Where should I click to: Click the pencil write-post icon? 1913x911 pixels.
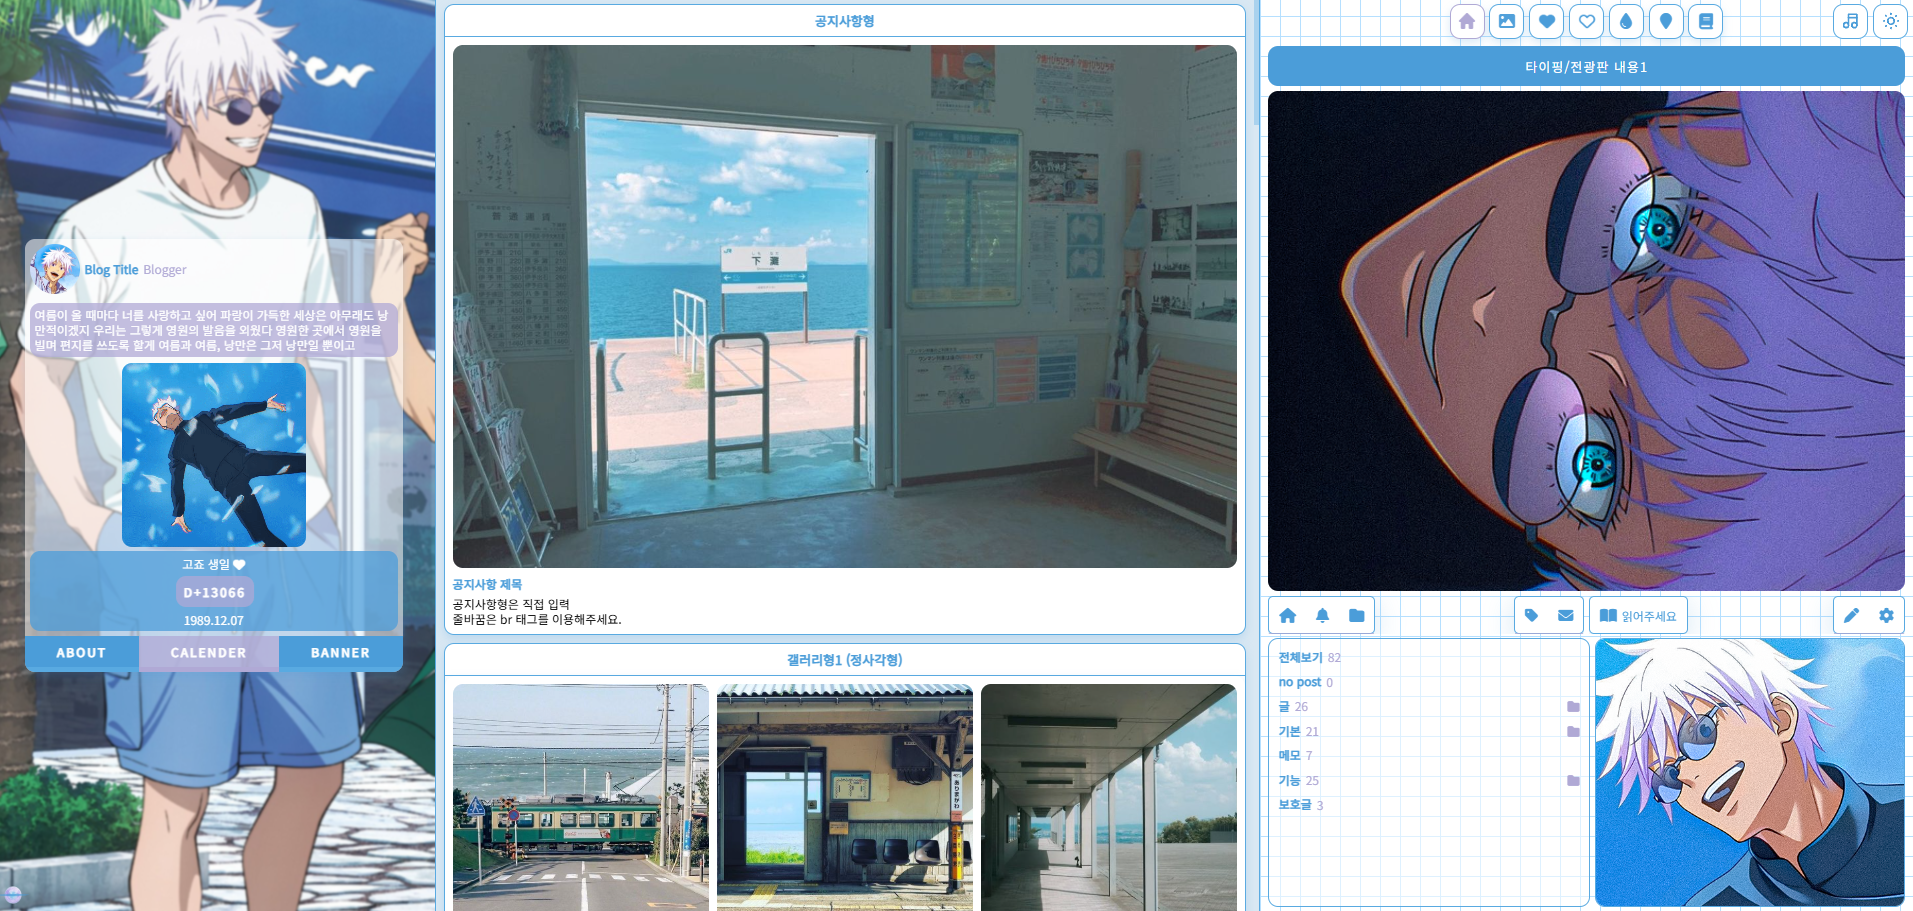pyautogui.click(x=1851, y=616)
